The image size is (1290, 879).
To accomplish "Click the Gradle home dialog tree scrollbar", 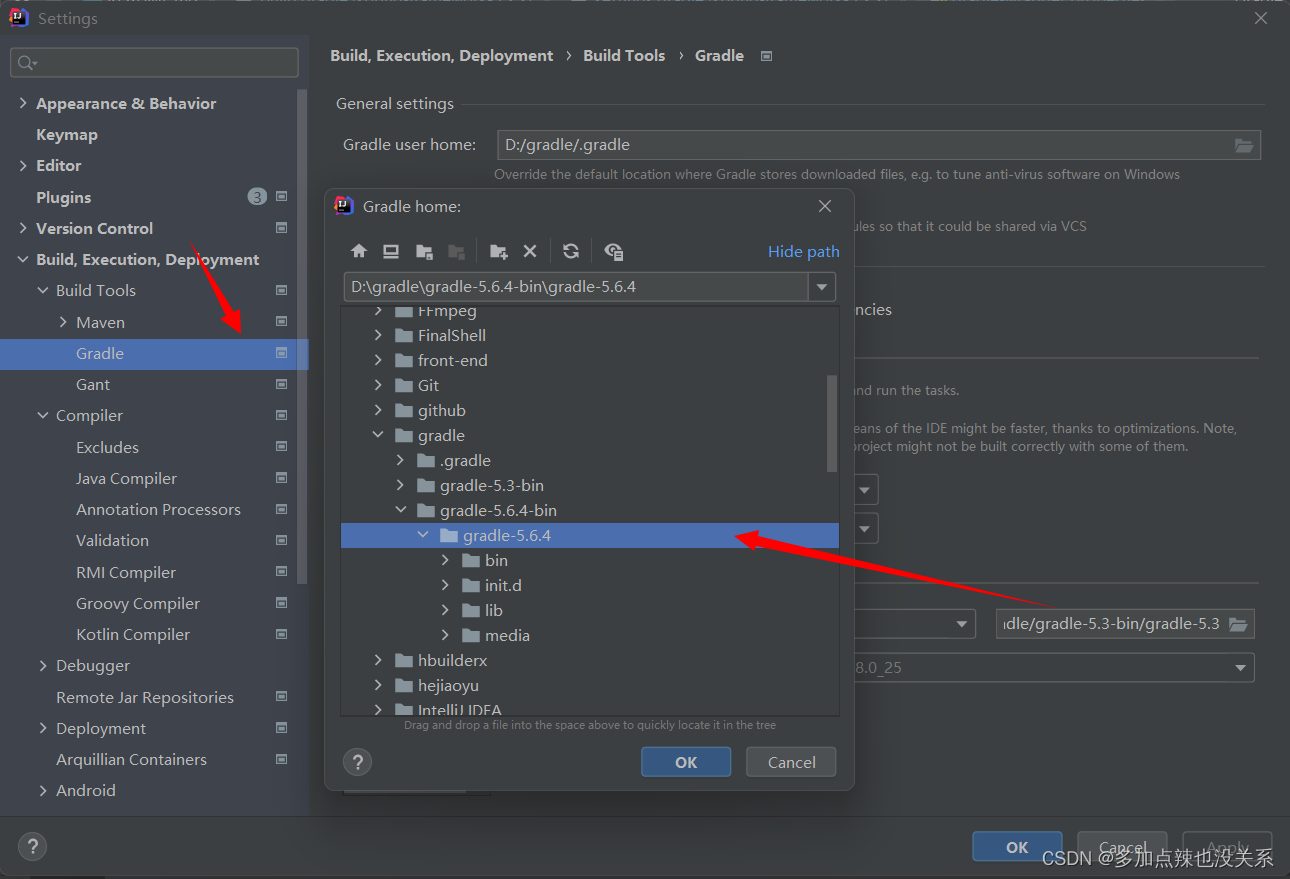I will 832,423.
